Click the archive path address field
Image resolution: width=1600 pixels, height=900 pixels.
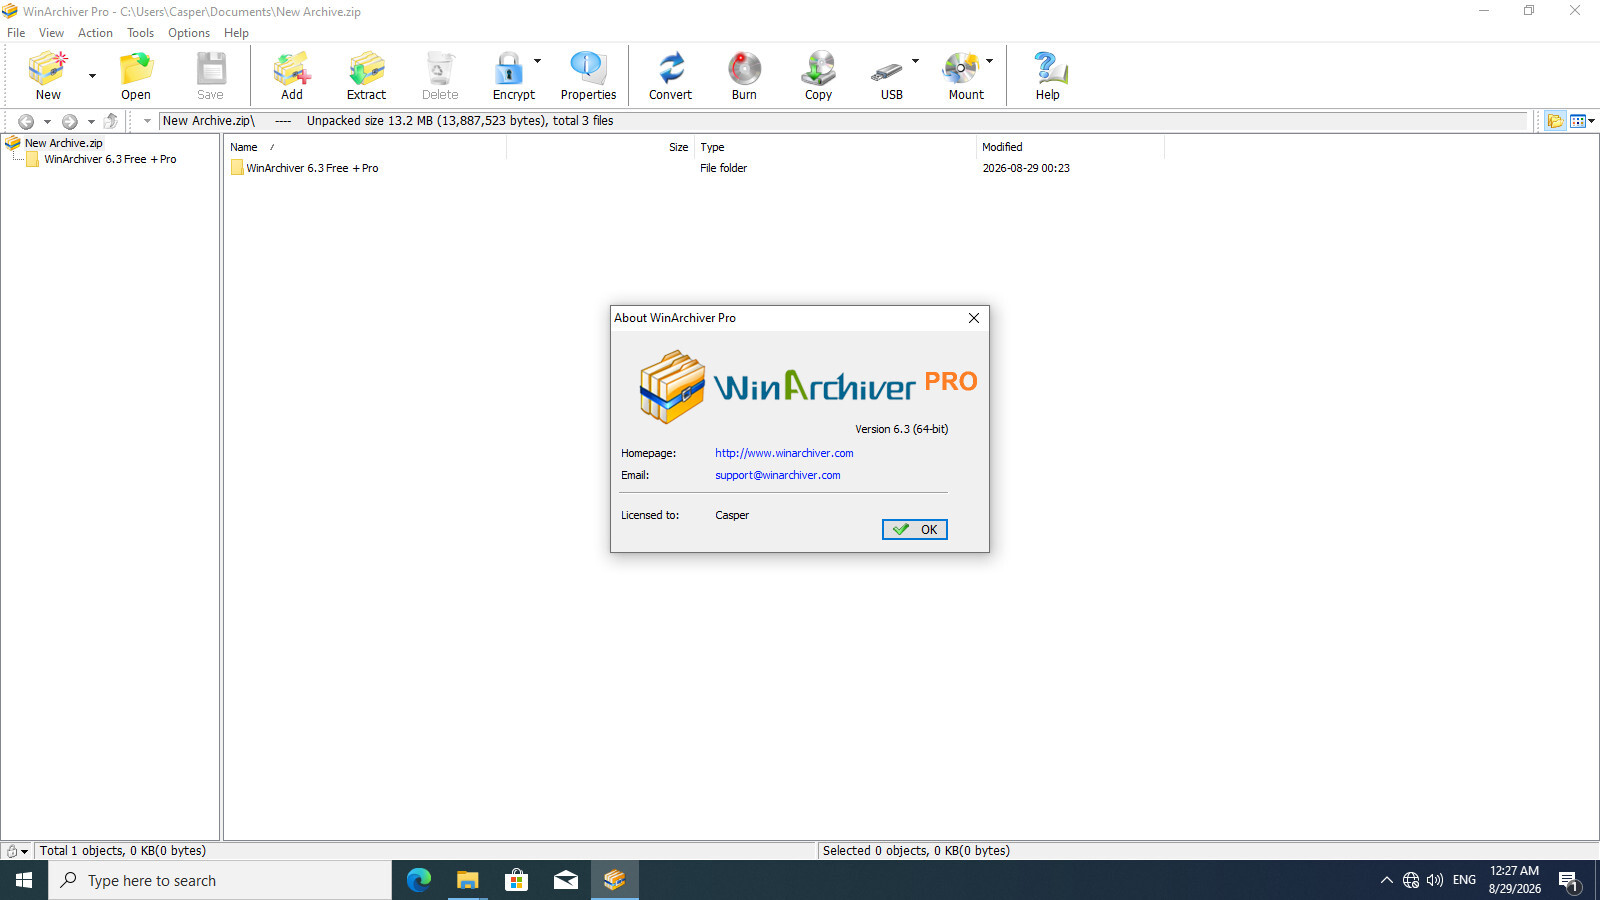pyautogui.click(x=843, y=121)
